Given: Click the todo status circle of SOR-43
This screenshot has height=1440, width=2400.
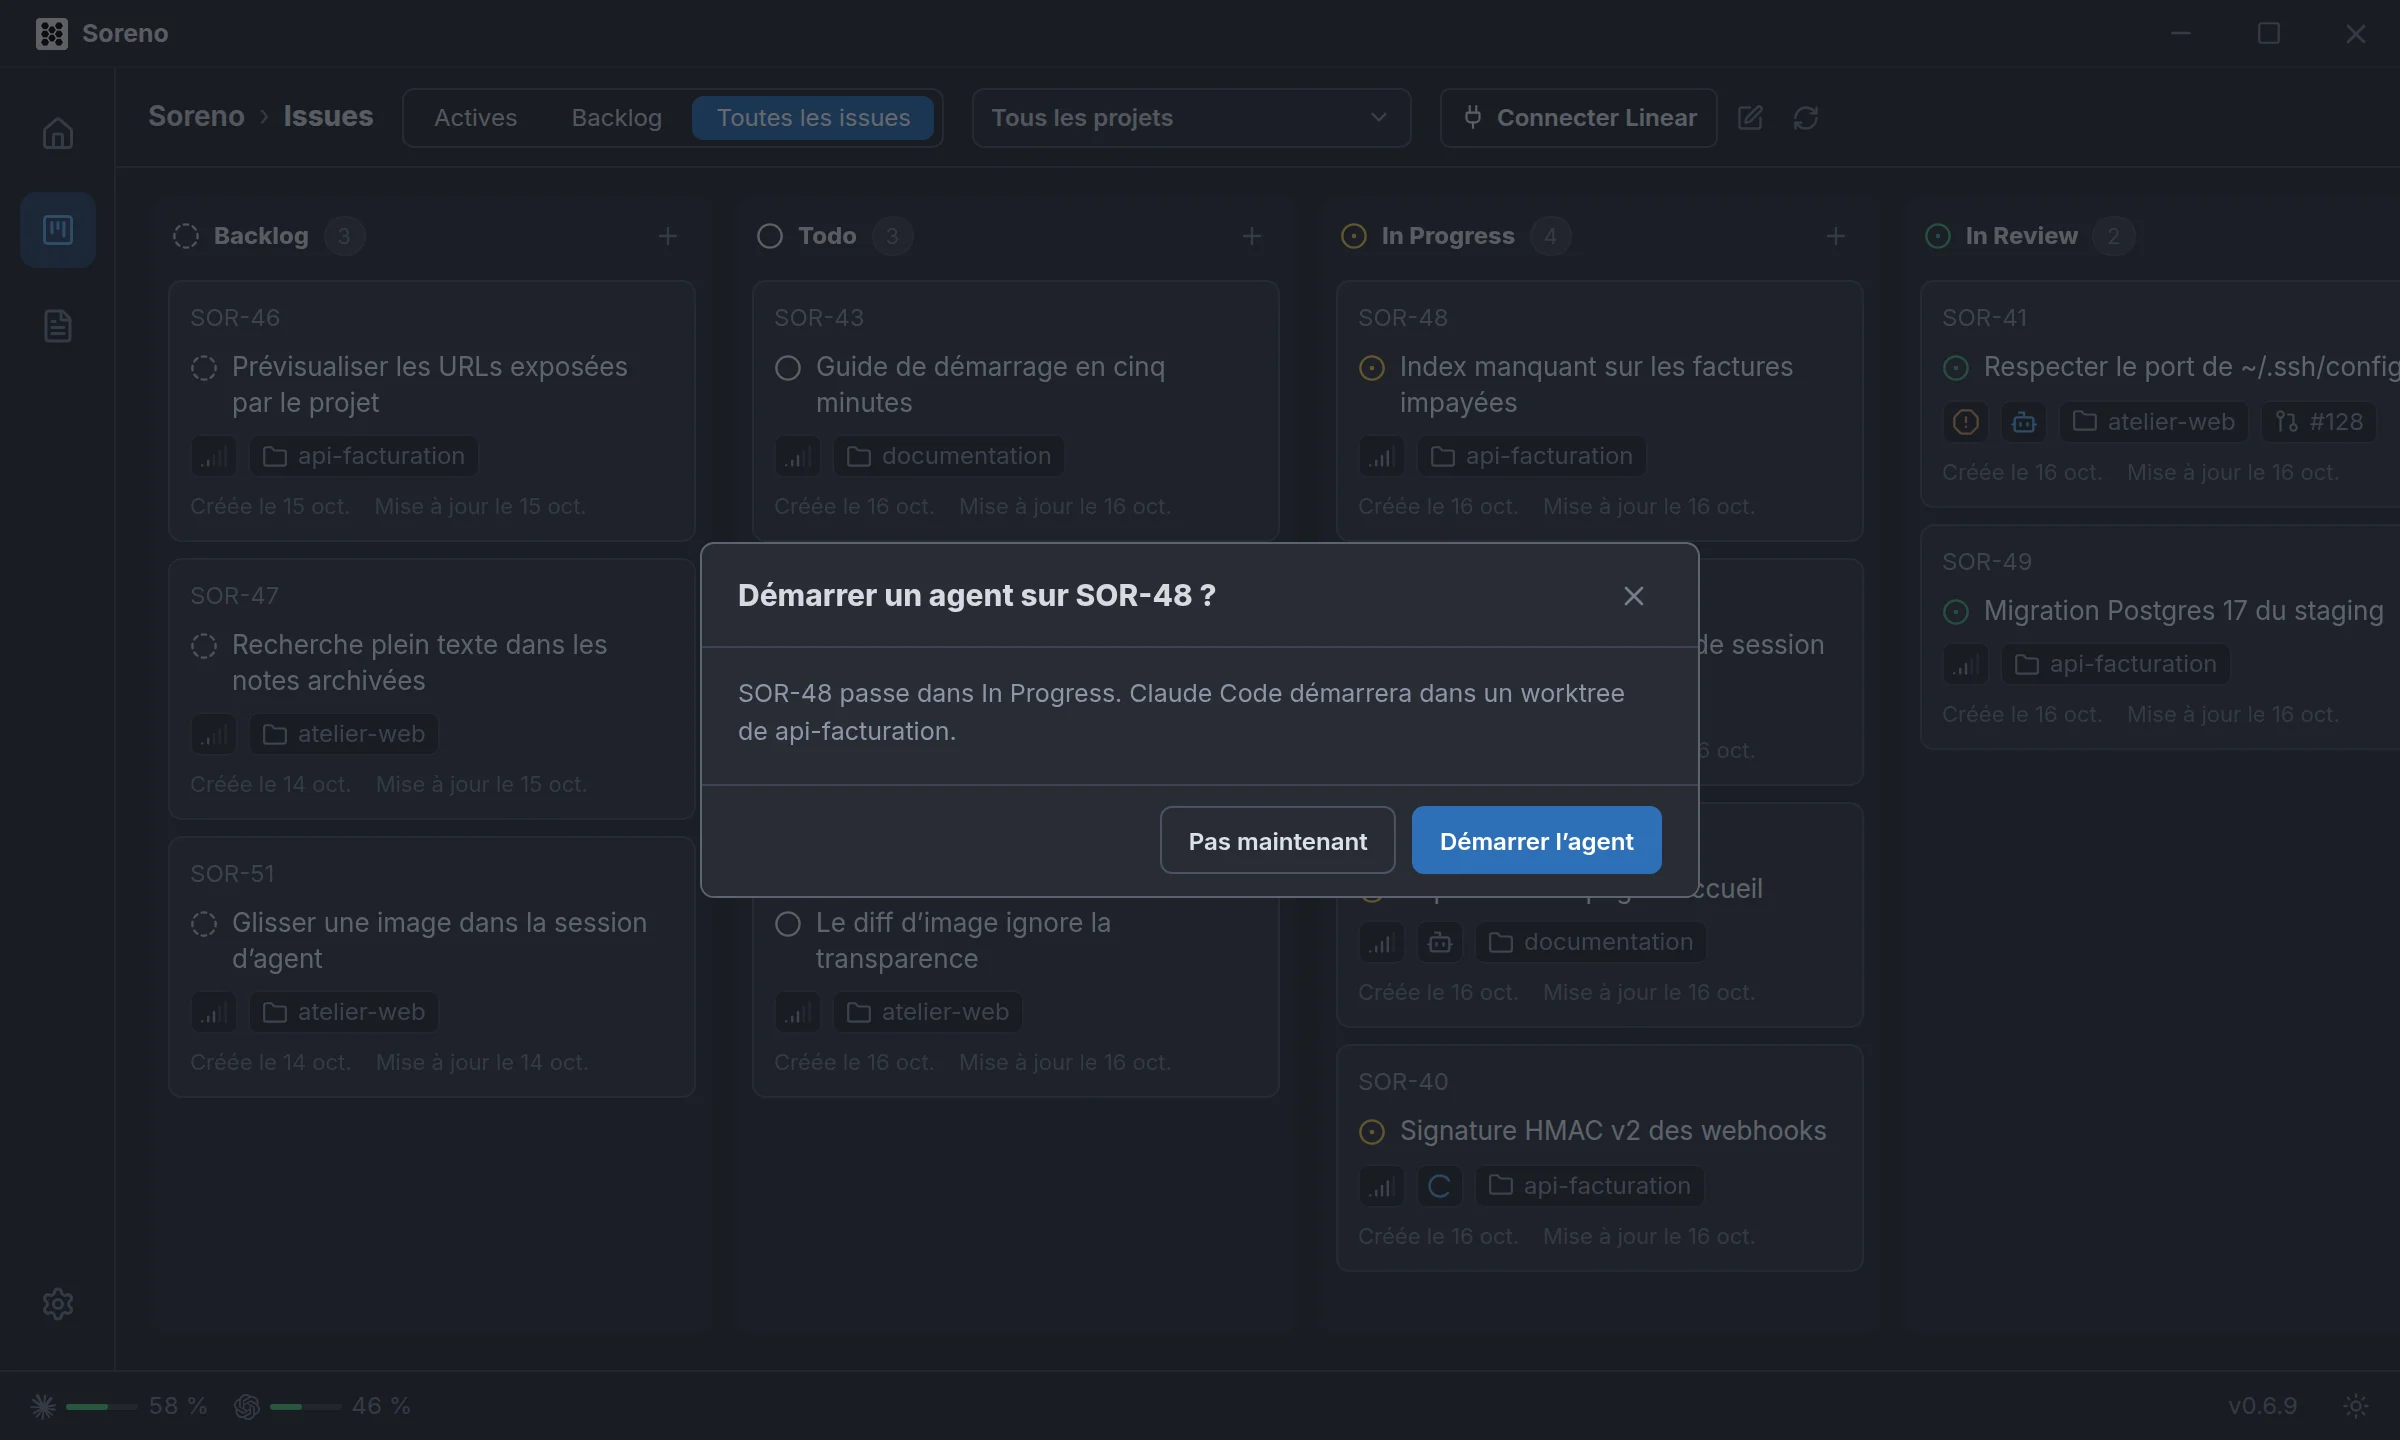Looking at the screenshot, I should (788, 368).
